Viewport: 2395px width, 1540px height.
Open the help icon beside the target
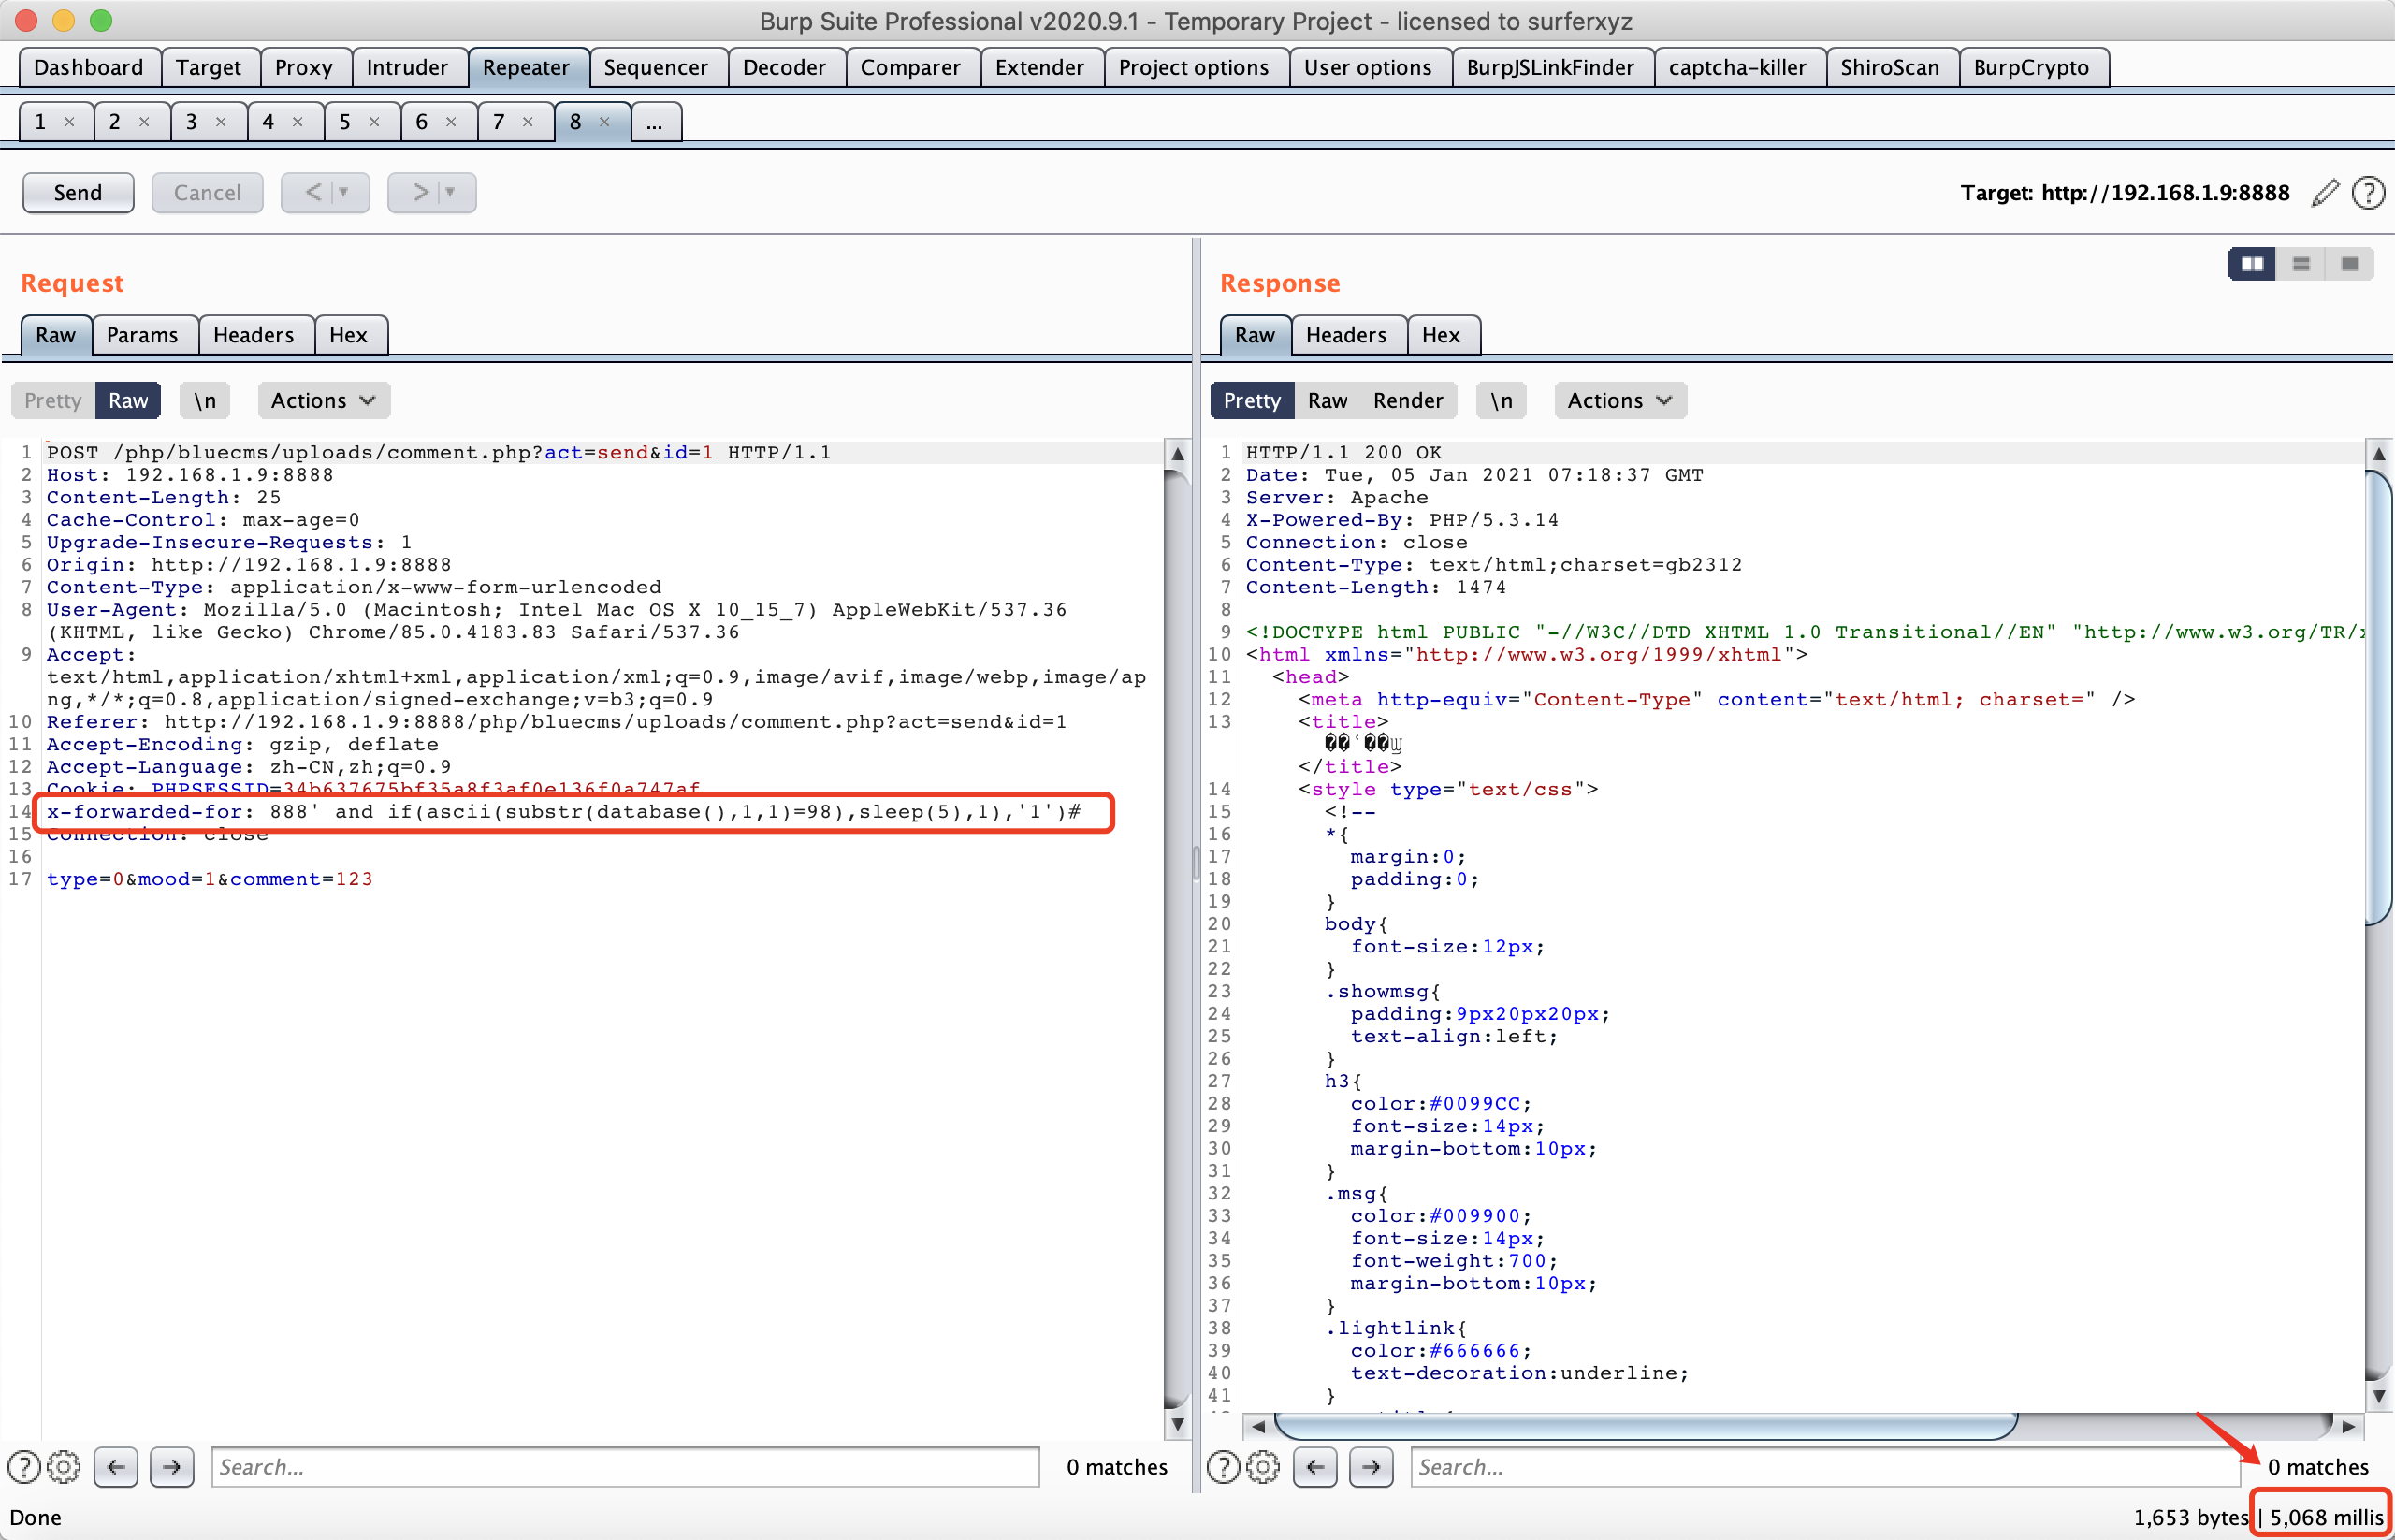pyautogui.click(x=2368, y=192)
